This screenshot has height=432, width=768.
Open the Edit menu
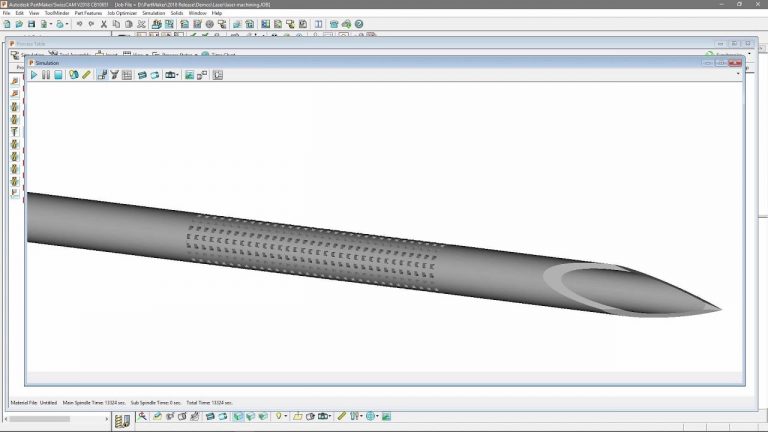[x=20, y=13]
